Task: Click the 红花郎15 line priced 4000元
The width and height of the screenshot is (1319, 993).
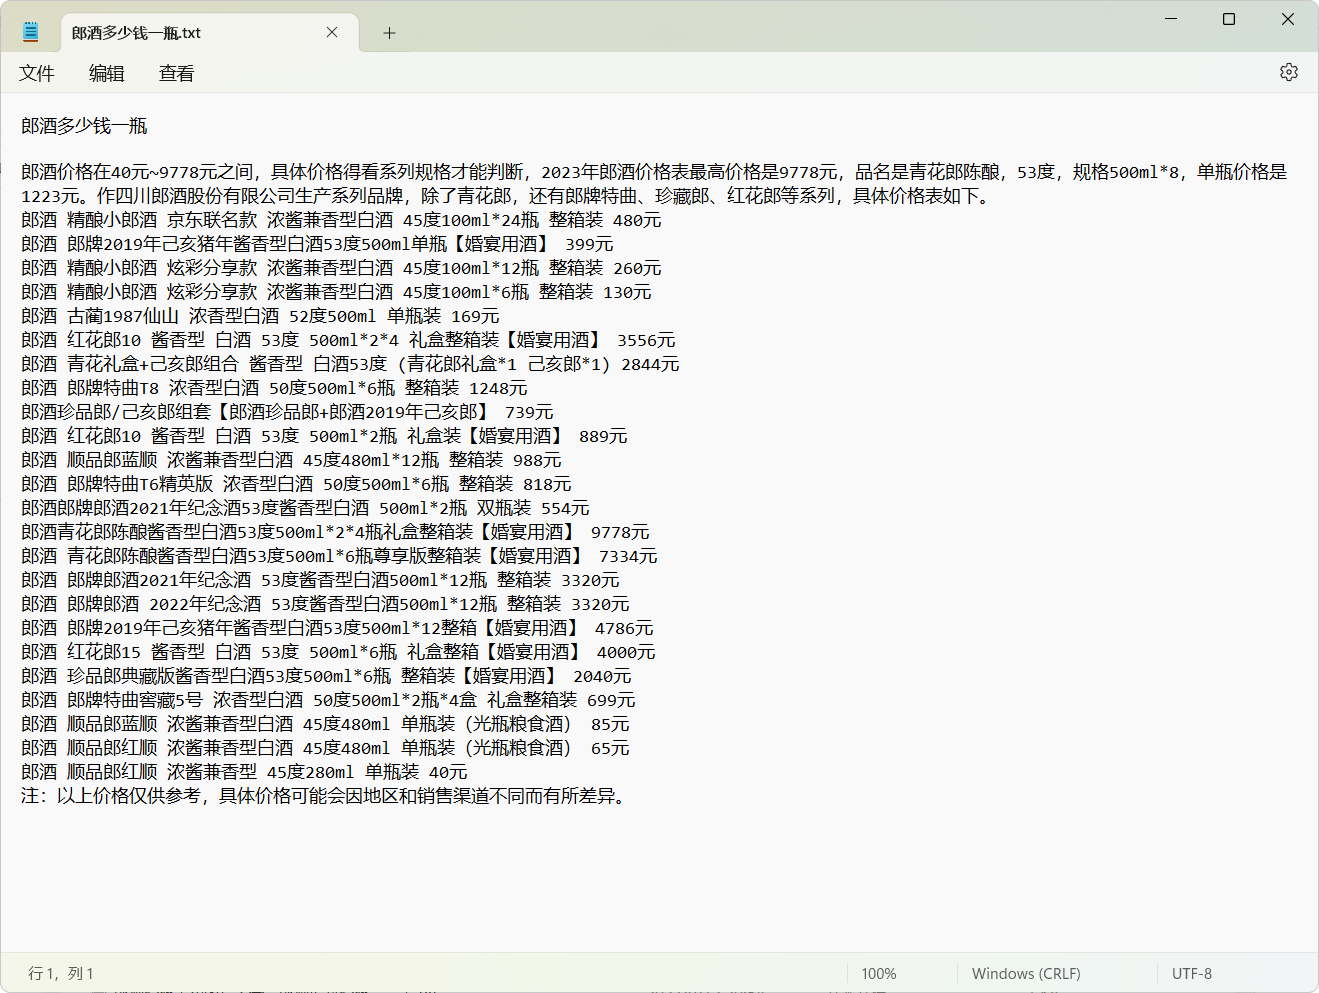Action: [x=338, y=652]
